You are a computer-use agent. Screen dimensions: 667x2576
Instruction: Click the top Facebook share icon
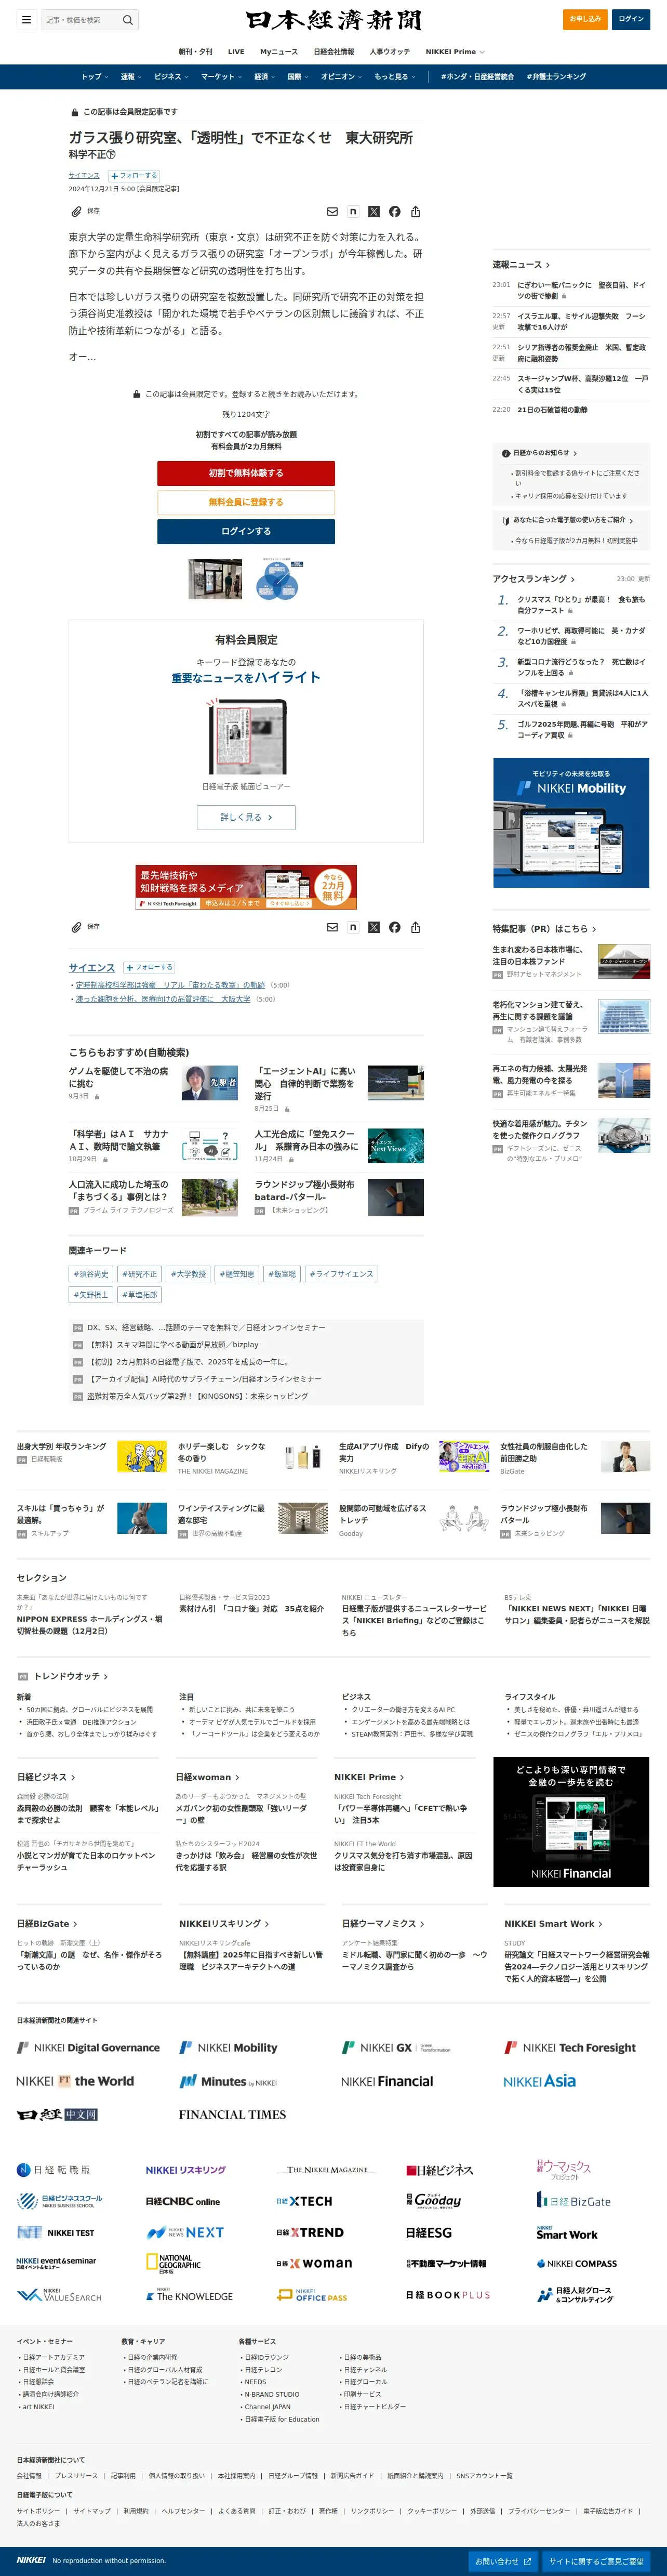(x=394, y=212)
